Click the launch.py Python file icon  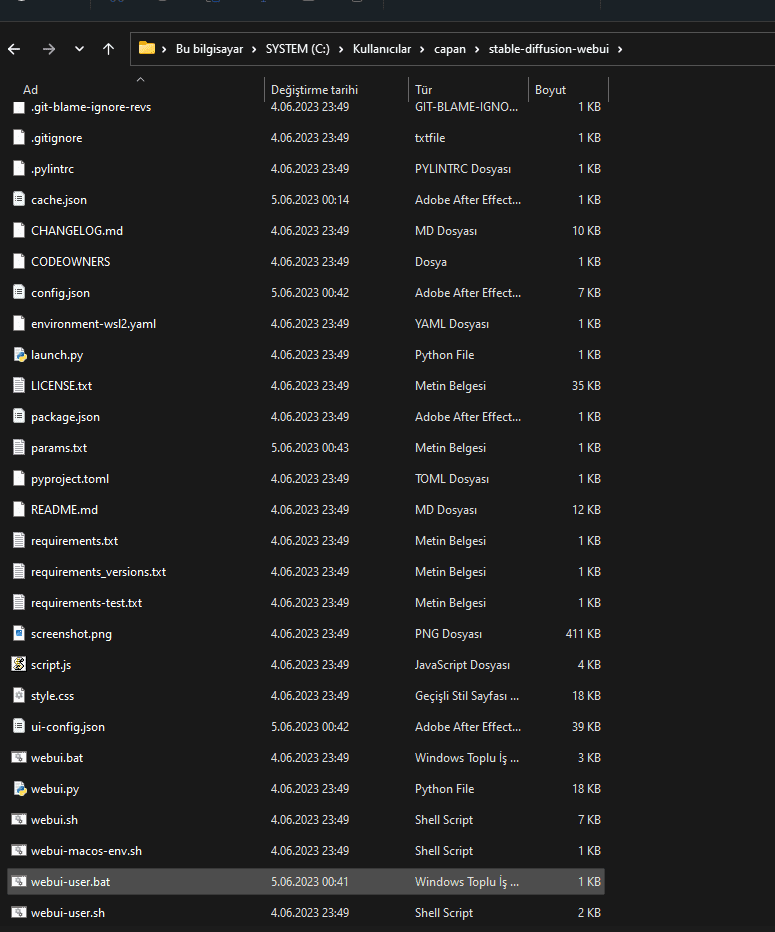(19, 355)
